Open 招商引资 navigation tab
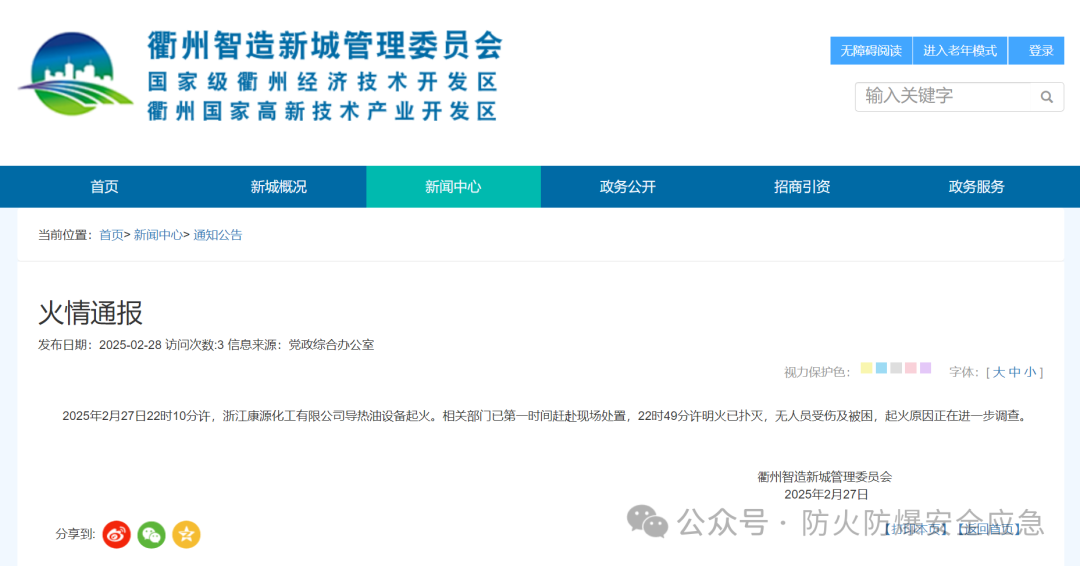1080x566 pixels. tap(802, 187)
